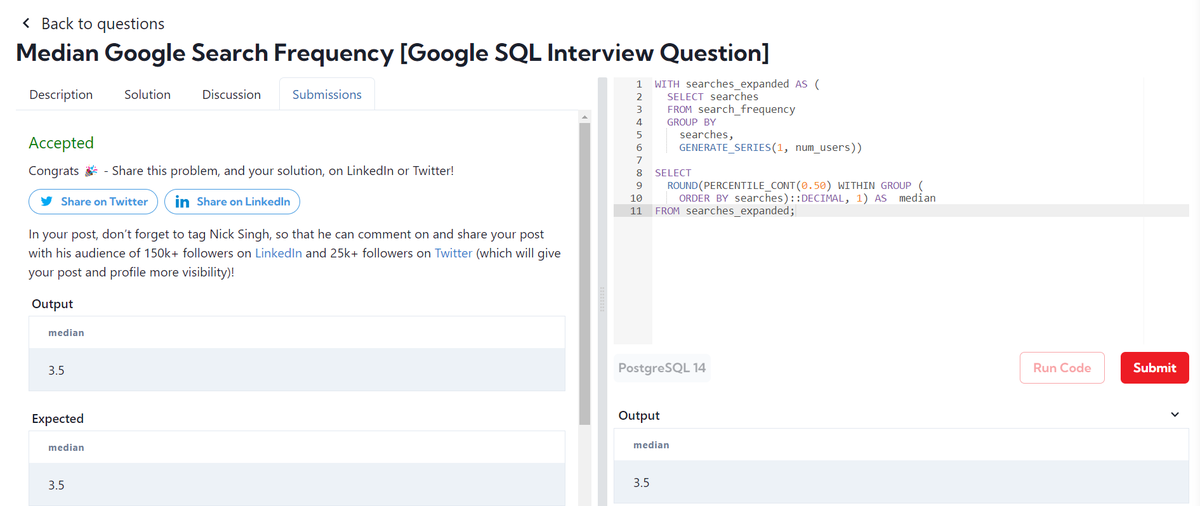The image size is (1200, 506).
Task: Click code line 11 FROM searches_expanded
Action: (x=725, y=211)
